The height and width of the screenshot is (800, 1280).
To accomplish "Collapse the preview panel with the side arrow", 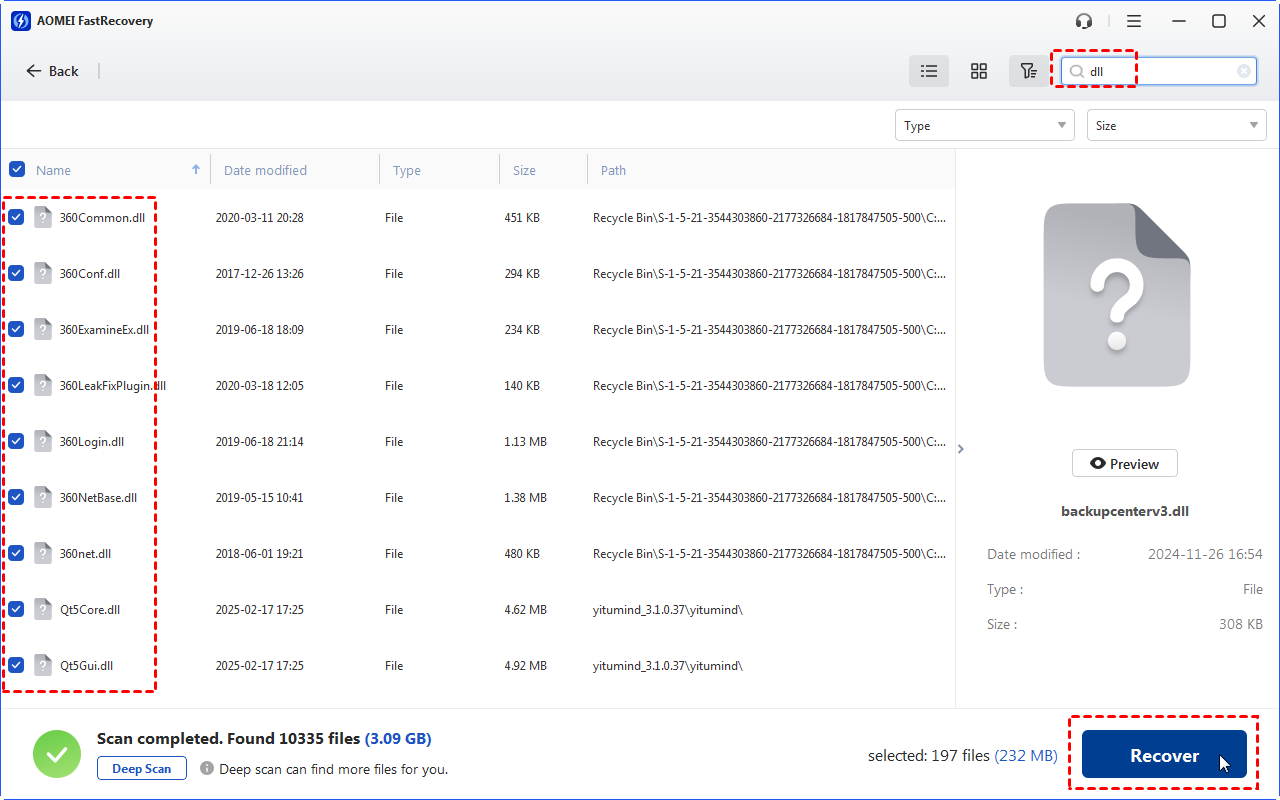I will click(961, 449).
